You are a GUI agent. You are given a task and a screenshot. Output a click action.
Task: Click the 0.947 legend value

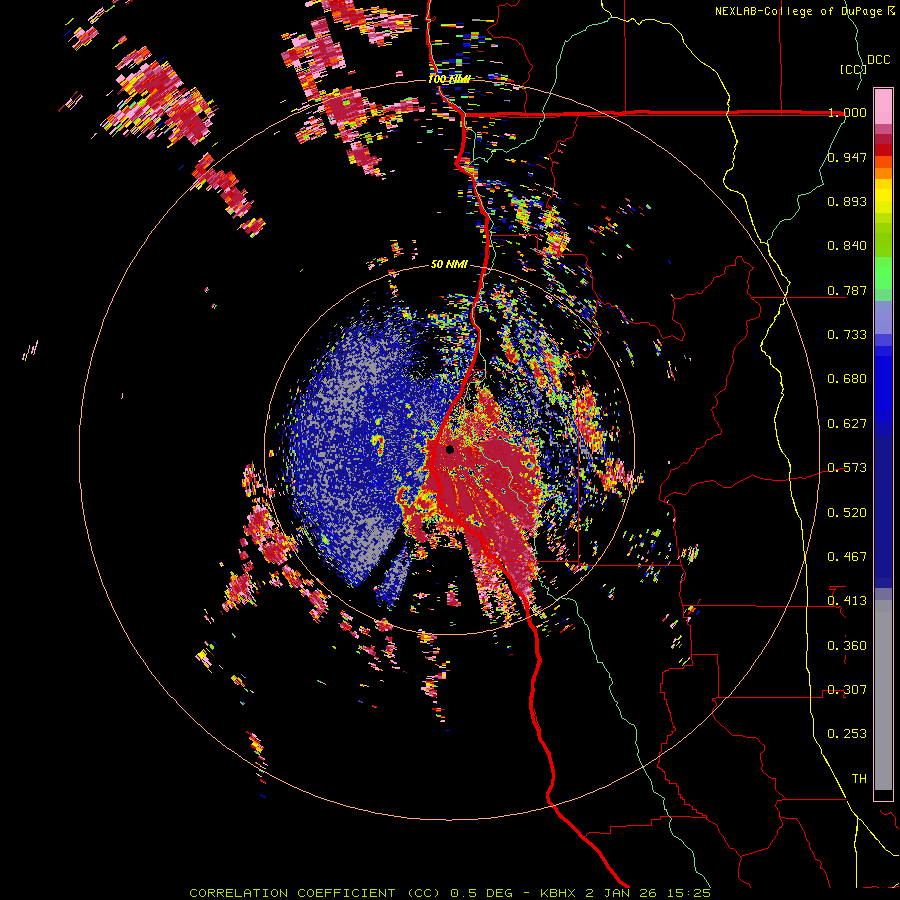tap(847, 157)
